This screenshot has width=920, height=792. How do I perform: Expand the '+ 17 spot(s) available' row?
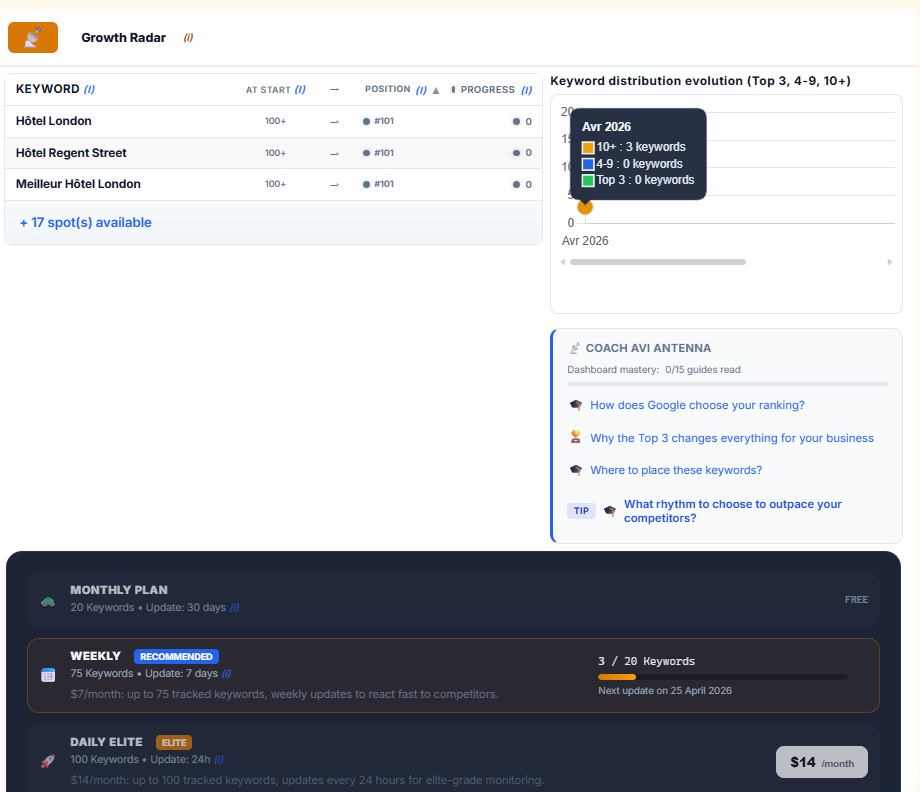[x=86, y=223]
